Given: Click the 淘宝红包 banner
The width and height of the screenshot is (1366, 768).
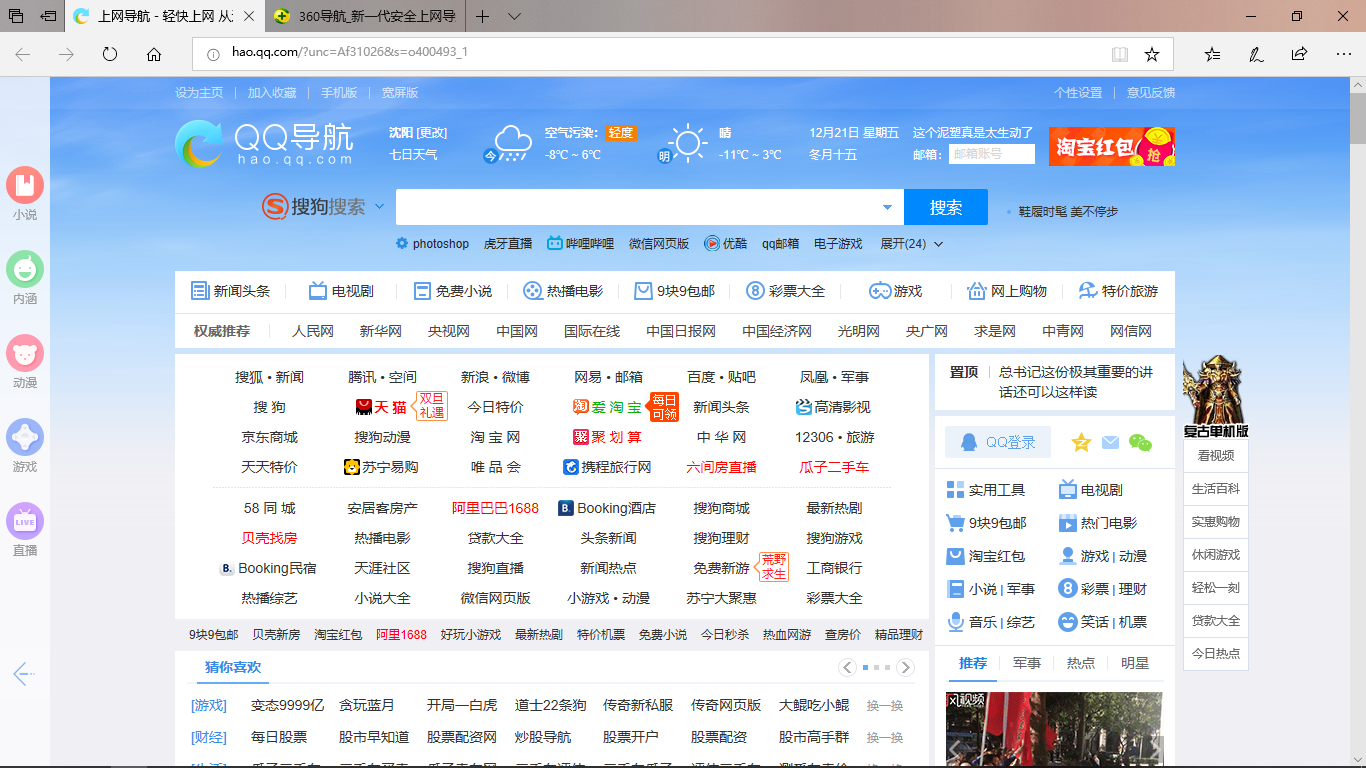Looking at the screenshot, I should [1112, 146].
